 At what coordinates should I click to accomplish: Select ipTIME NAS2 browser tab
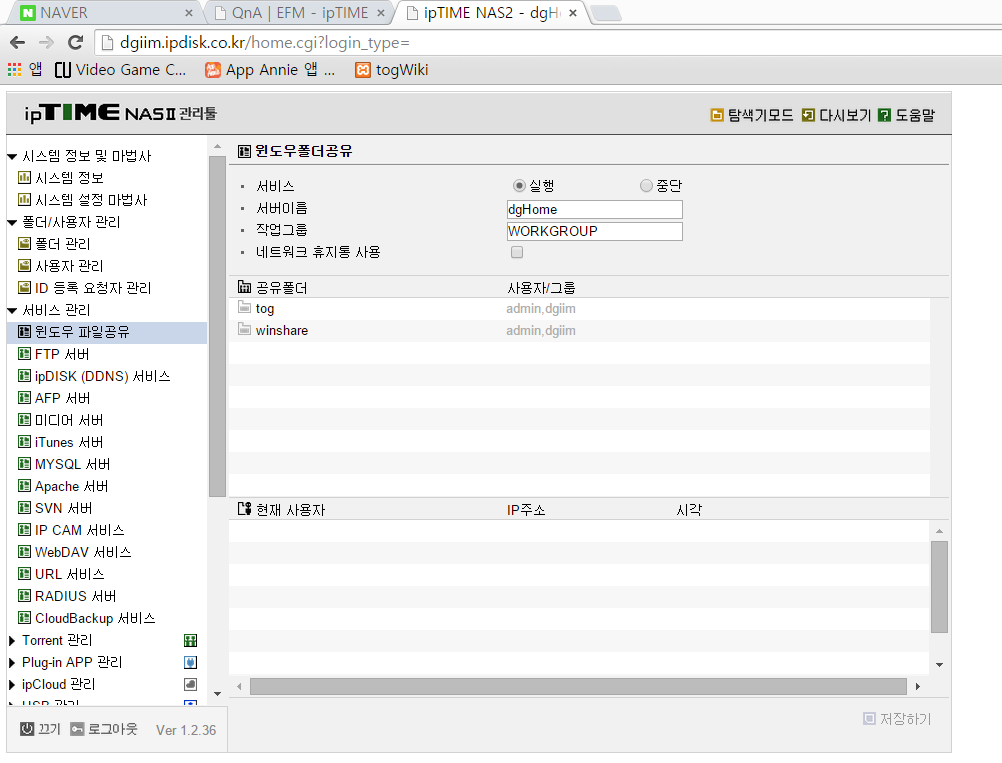pos(492,13)
